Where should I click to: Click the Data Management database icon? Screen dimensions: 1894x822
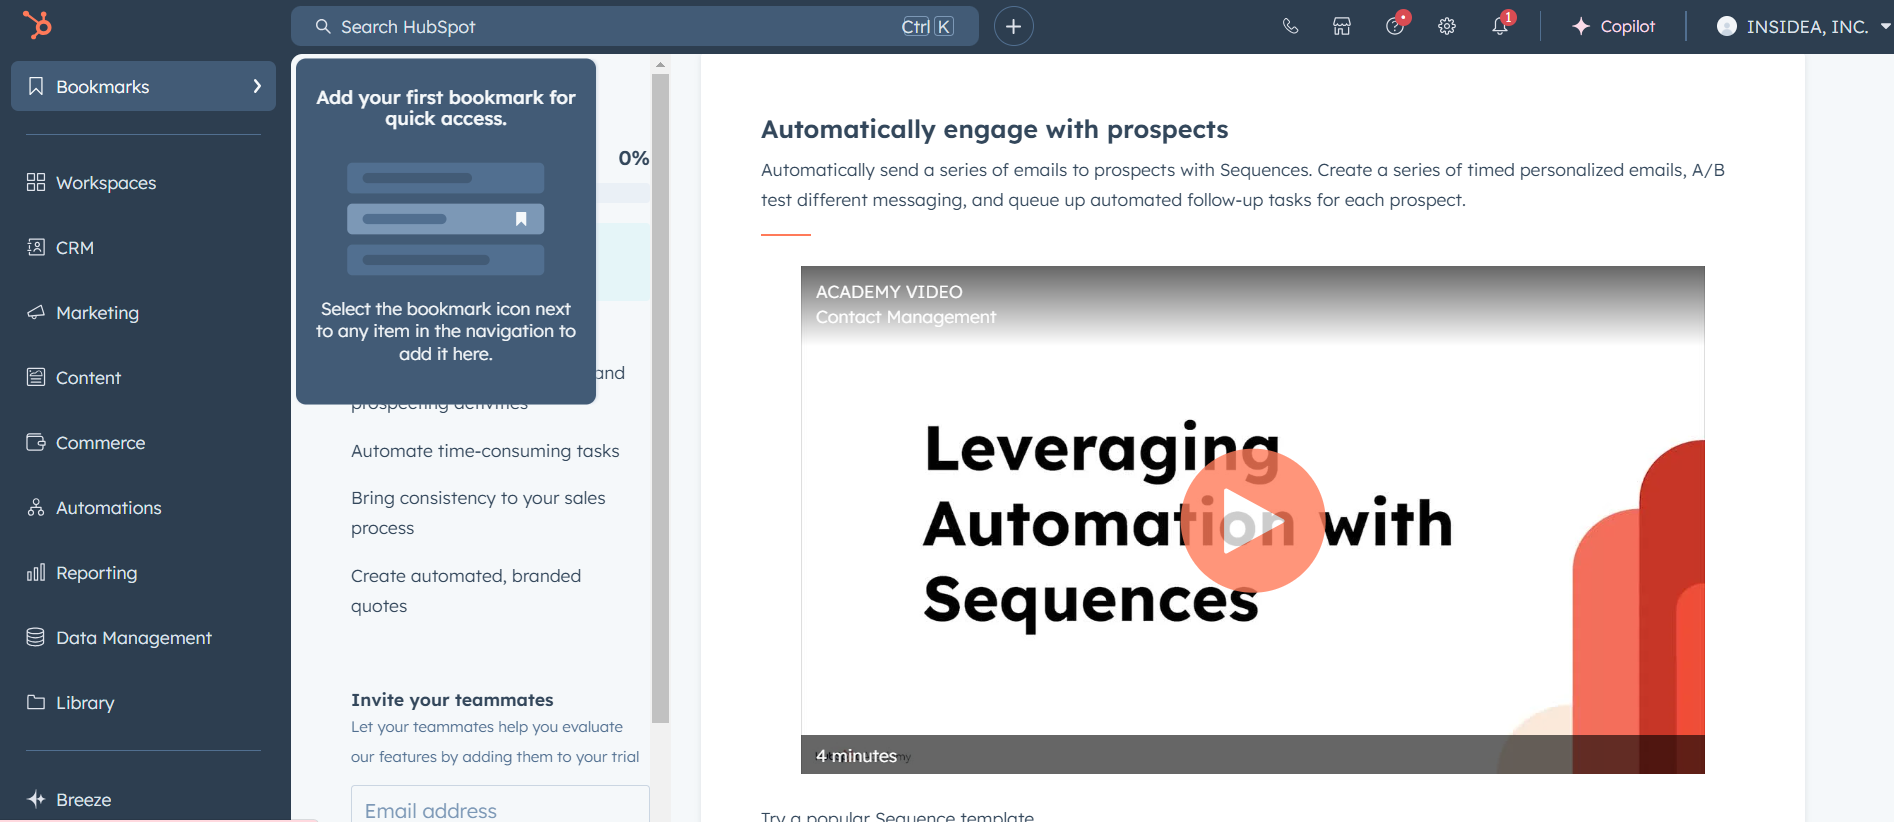[36, 637]
